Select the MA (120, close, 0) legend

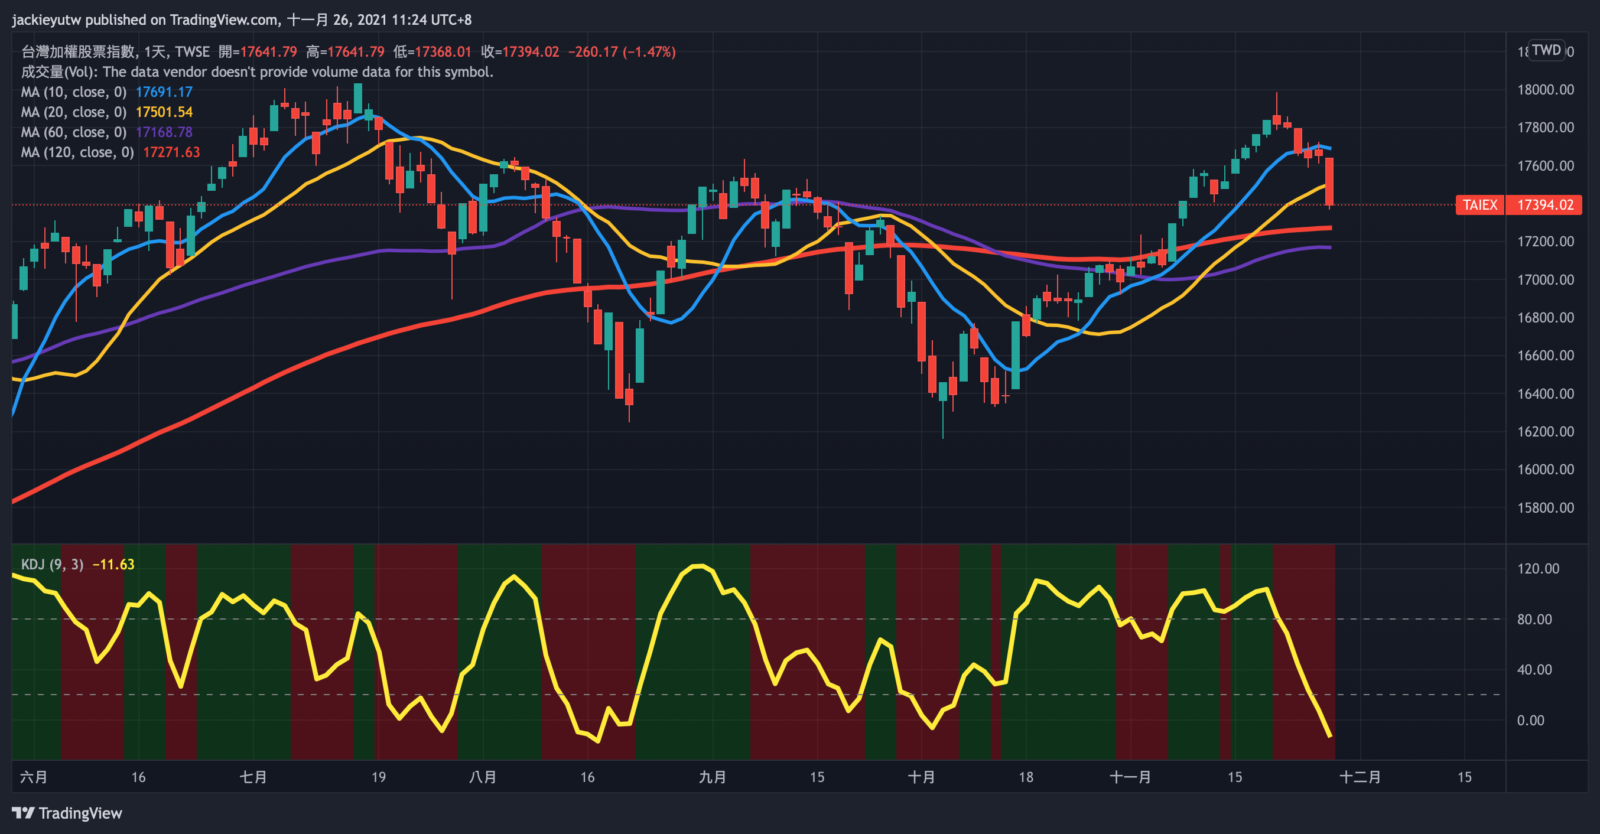(x=78, y=152)
